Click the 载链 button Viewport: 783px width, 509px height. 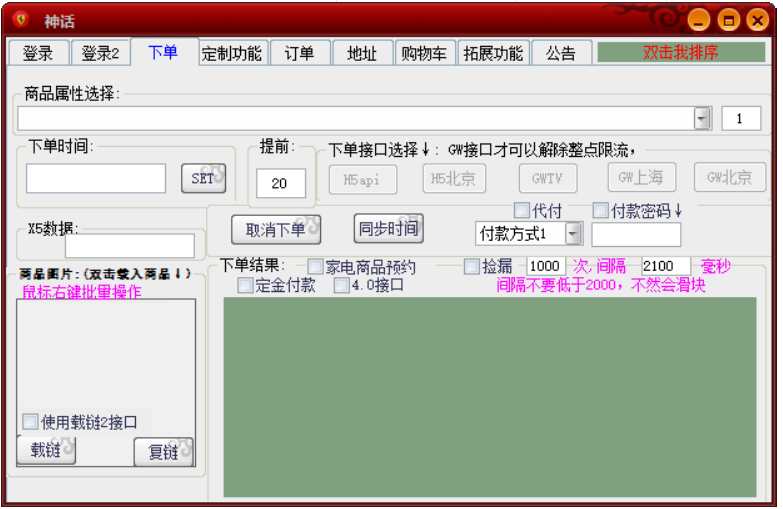[x=46, y=451]
